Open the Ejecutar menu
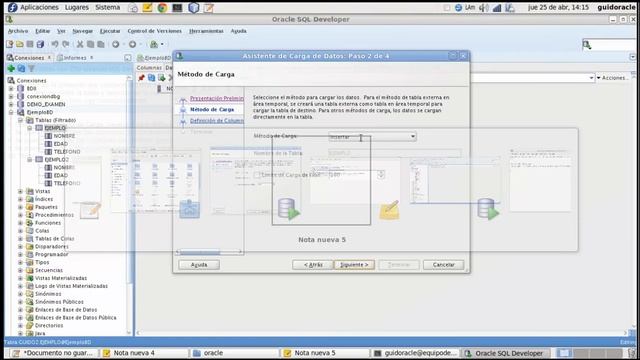Image resolution: width=640 pixels, height=360 pixels. click(110, 31)
